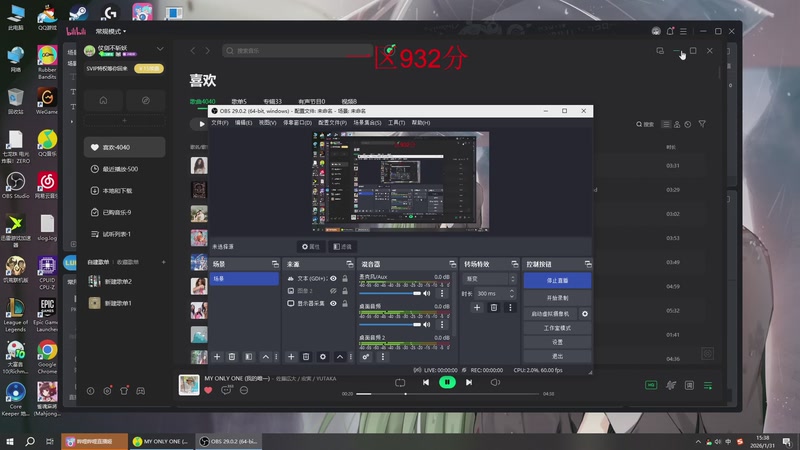Open discover compass icon in QQ Music sidebar
This screenshot has width=800, height=450.
145,101
